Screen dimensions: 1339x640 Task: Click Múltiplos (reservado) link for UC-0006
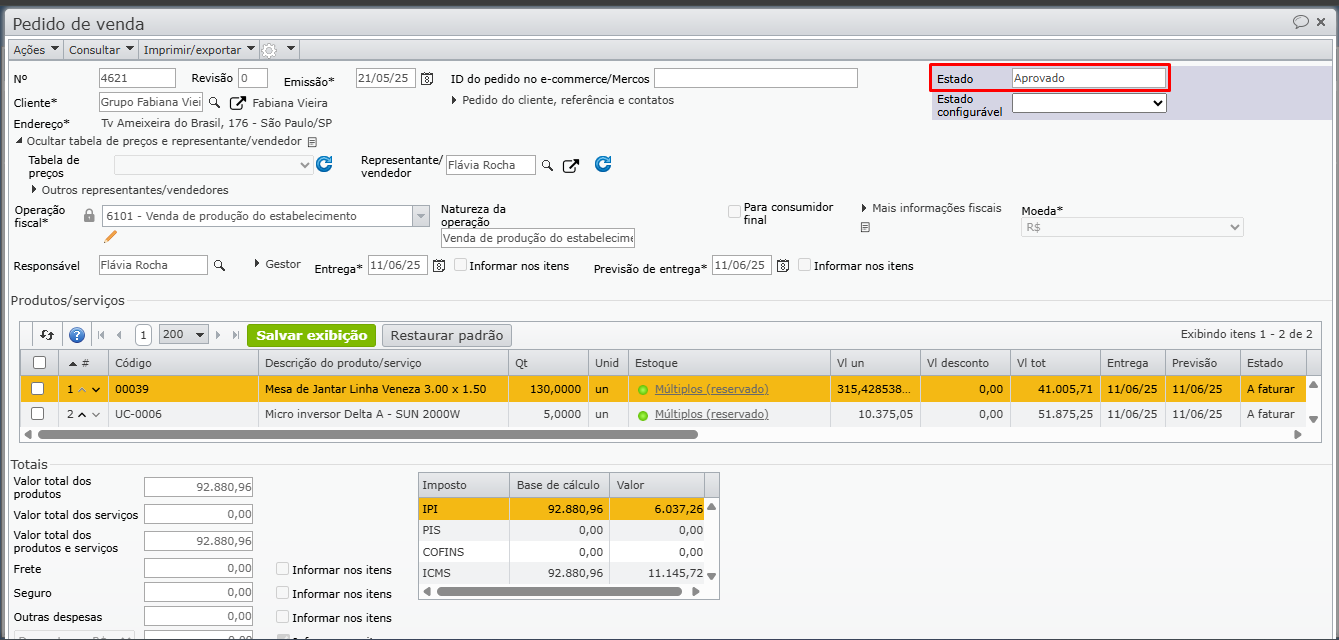point(711,414)
